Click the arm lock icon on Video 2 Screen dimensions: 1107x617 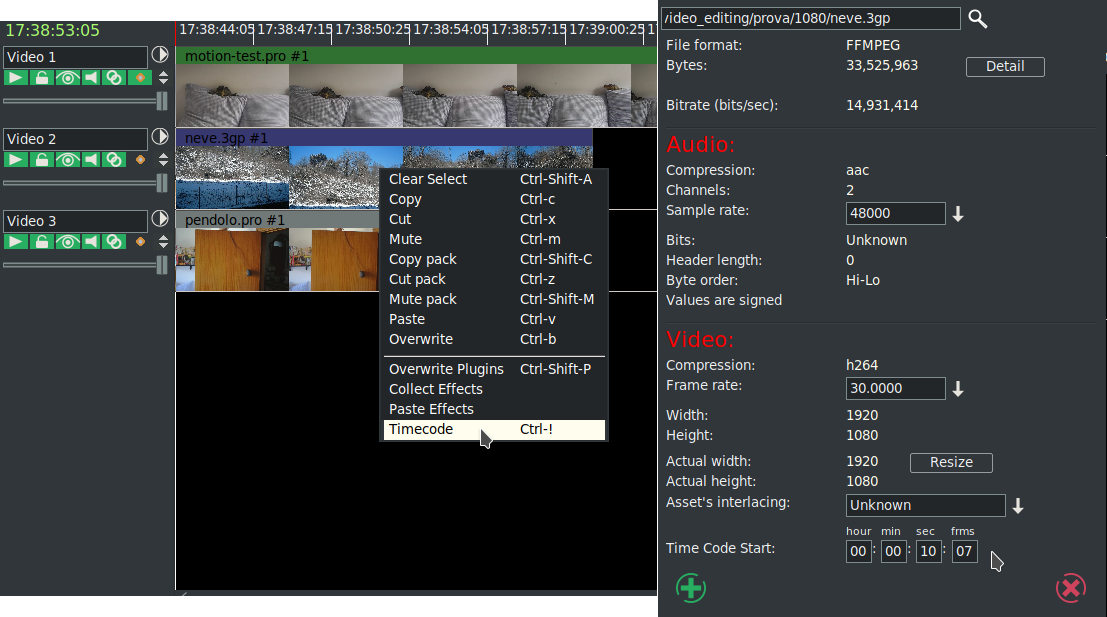tap(41, 158)
